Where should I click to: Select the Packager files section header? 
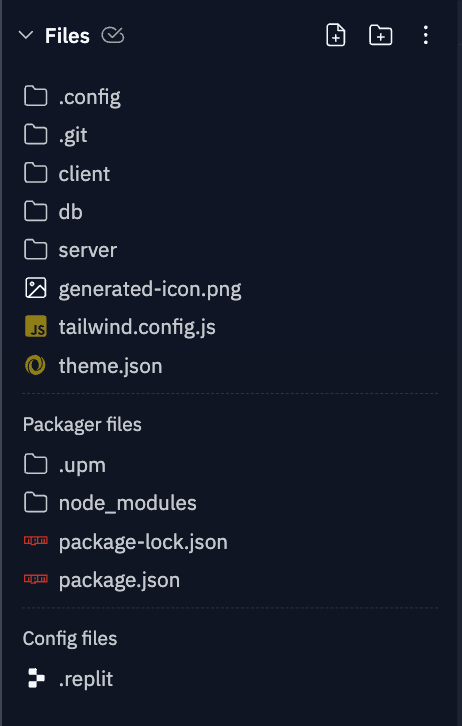pyautogui.click(x=82, y=424)
